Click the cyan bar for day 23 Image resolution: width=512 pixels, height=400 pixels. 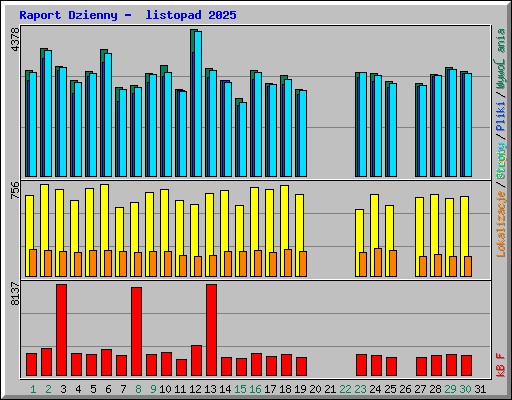pyautogui.click(x=363, y=124)
